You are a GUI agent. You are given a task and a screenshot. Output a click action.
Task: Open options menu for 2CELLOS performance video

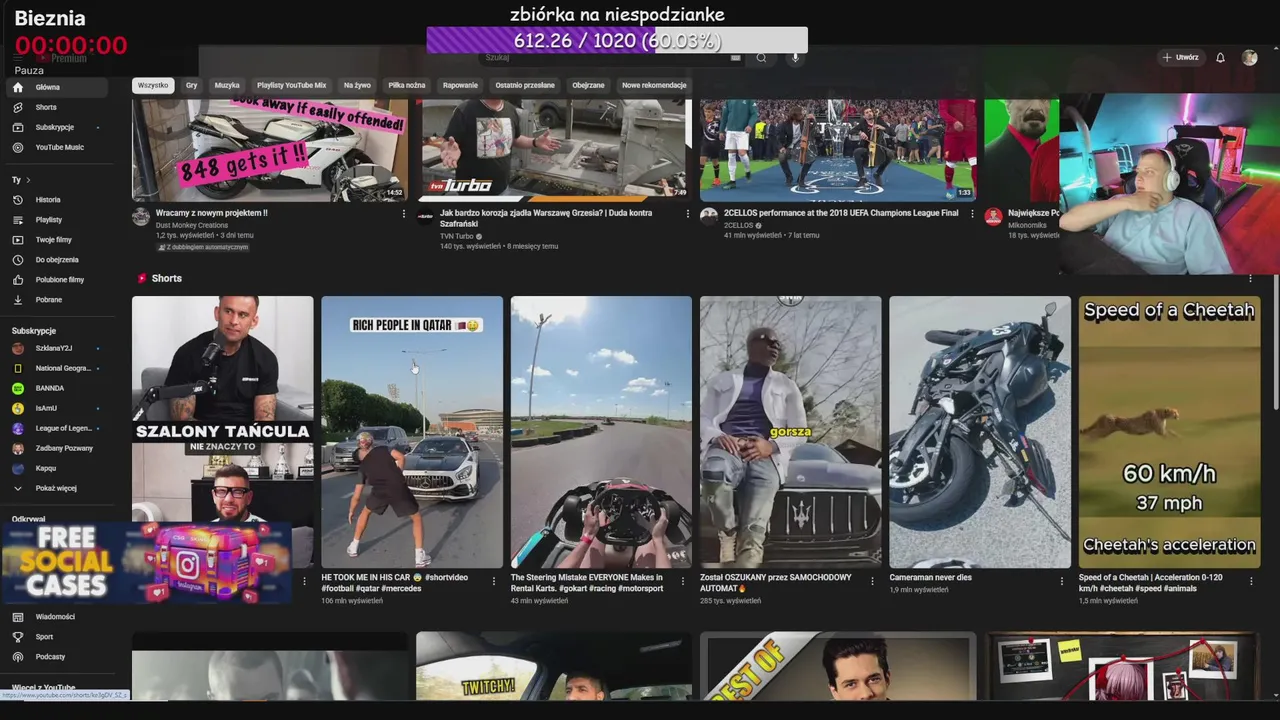972,213
